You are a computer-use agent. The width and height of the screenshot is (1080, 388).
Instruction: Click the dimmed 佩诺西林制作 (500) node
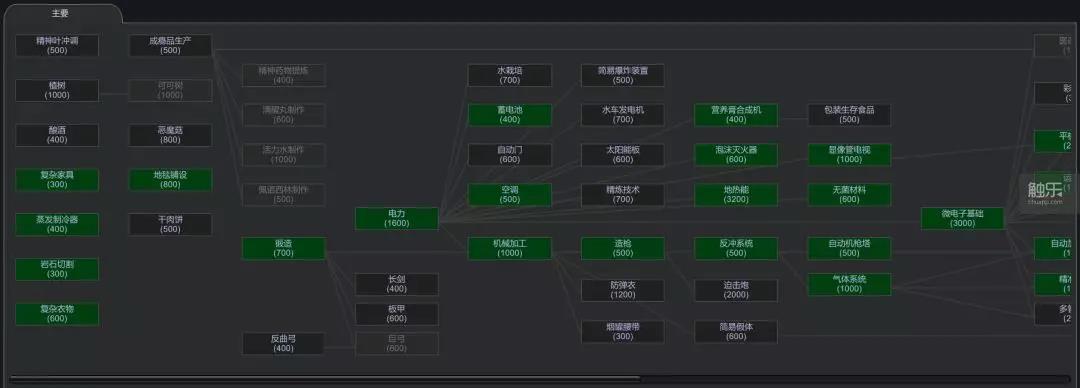tap(284, 194)
